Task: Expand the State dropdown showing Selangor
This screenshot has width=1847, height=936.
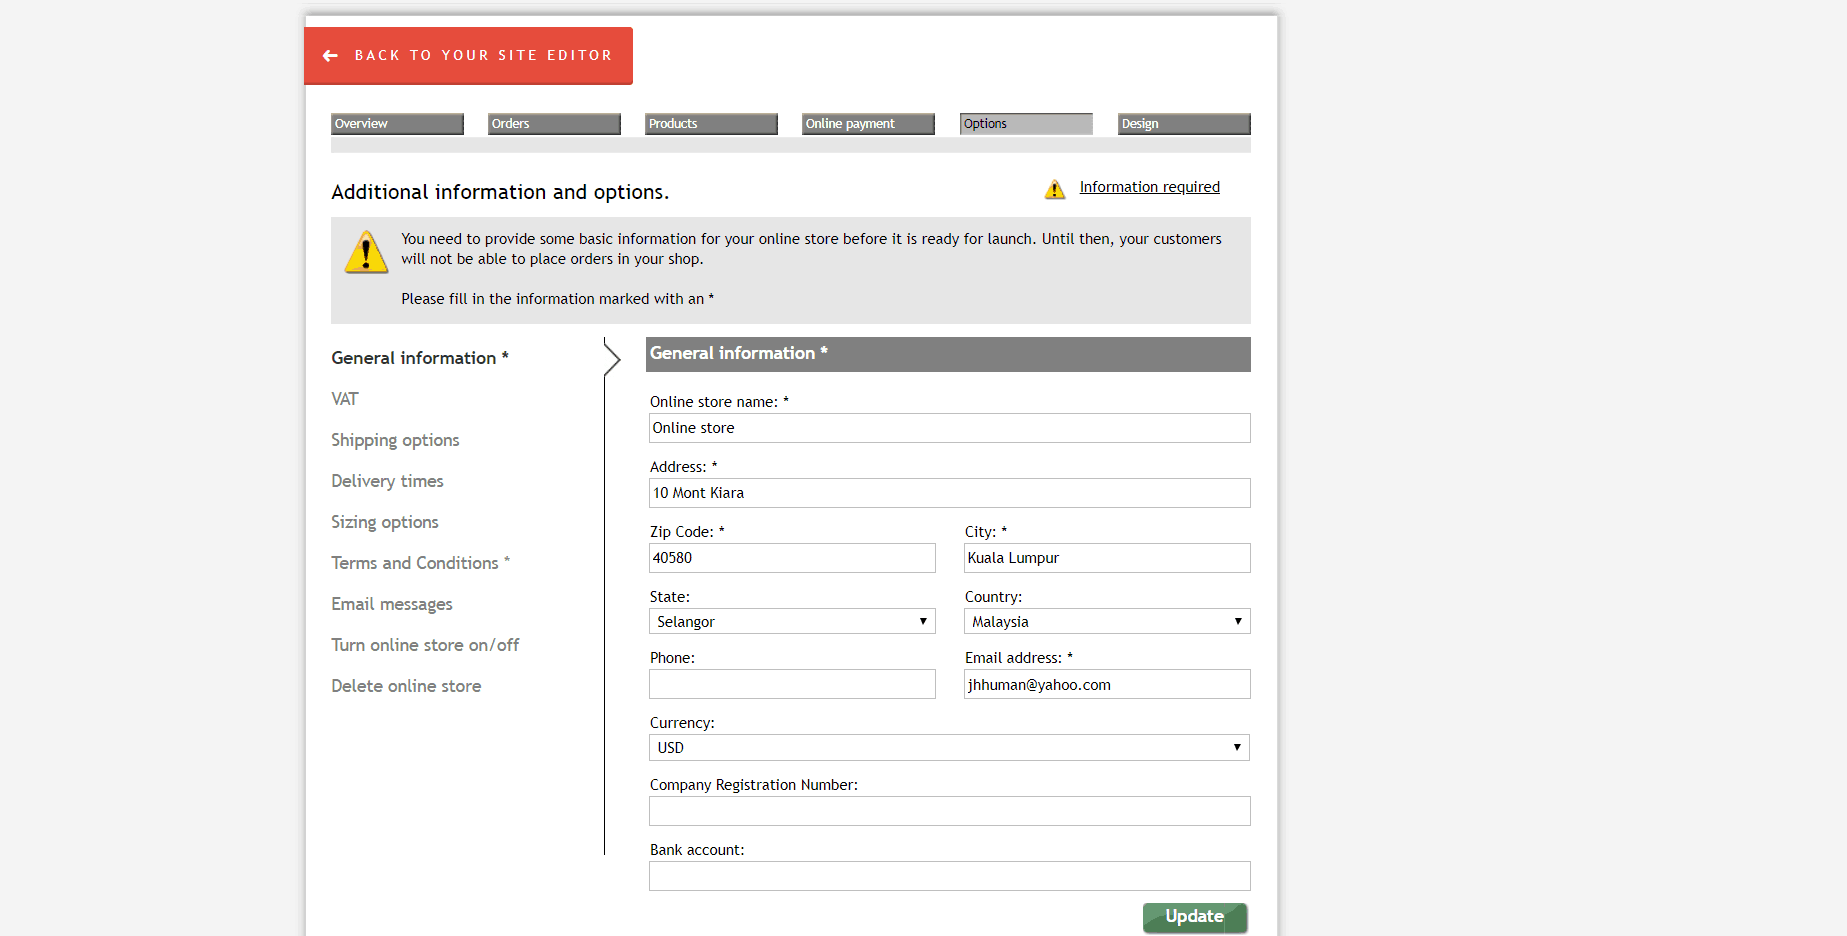Action: coord(792,621)
